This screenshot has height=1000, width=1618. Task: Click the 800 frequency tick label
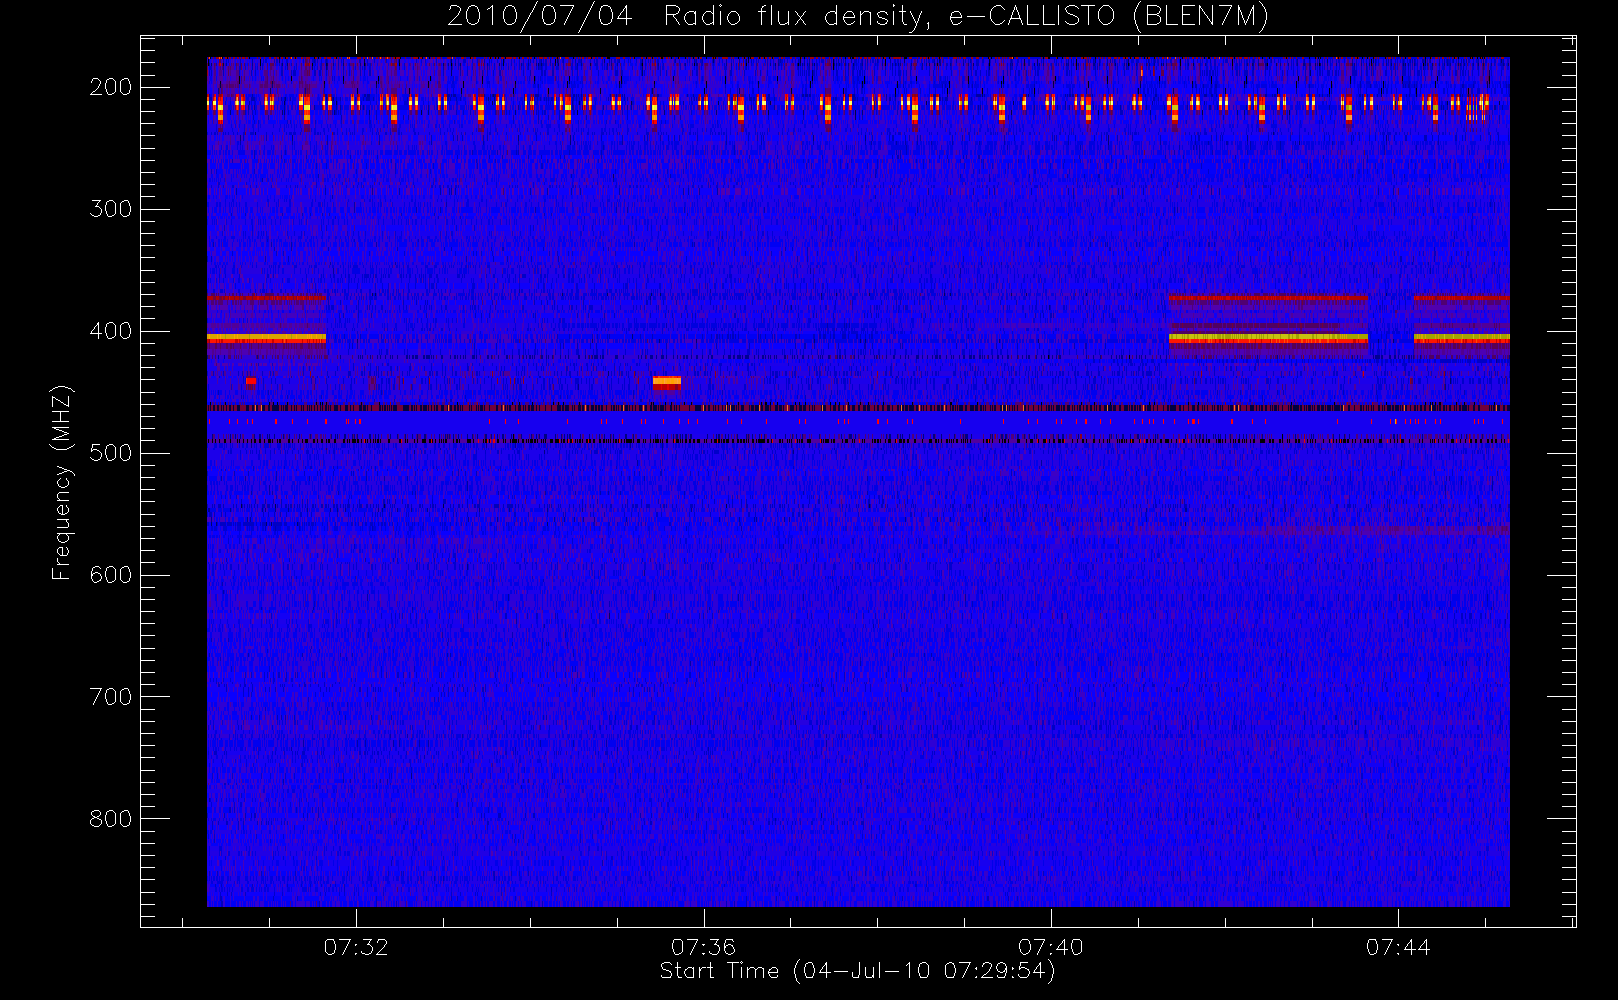tap(111, 819)
